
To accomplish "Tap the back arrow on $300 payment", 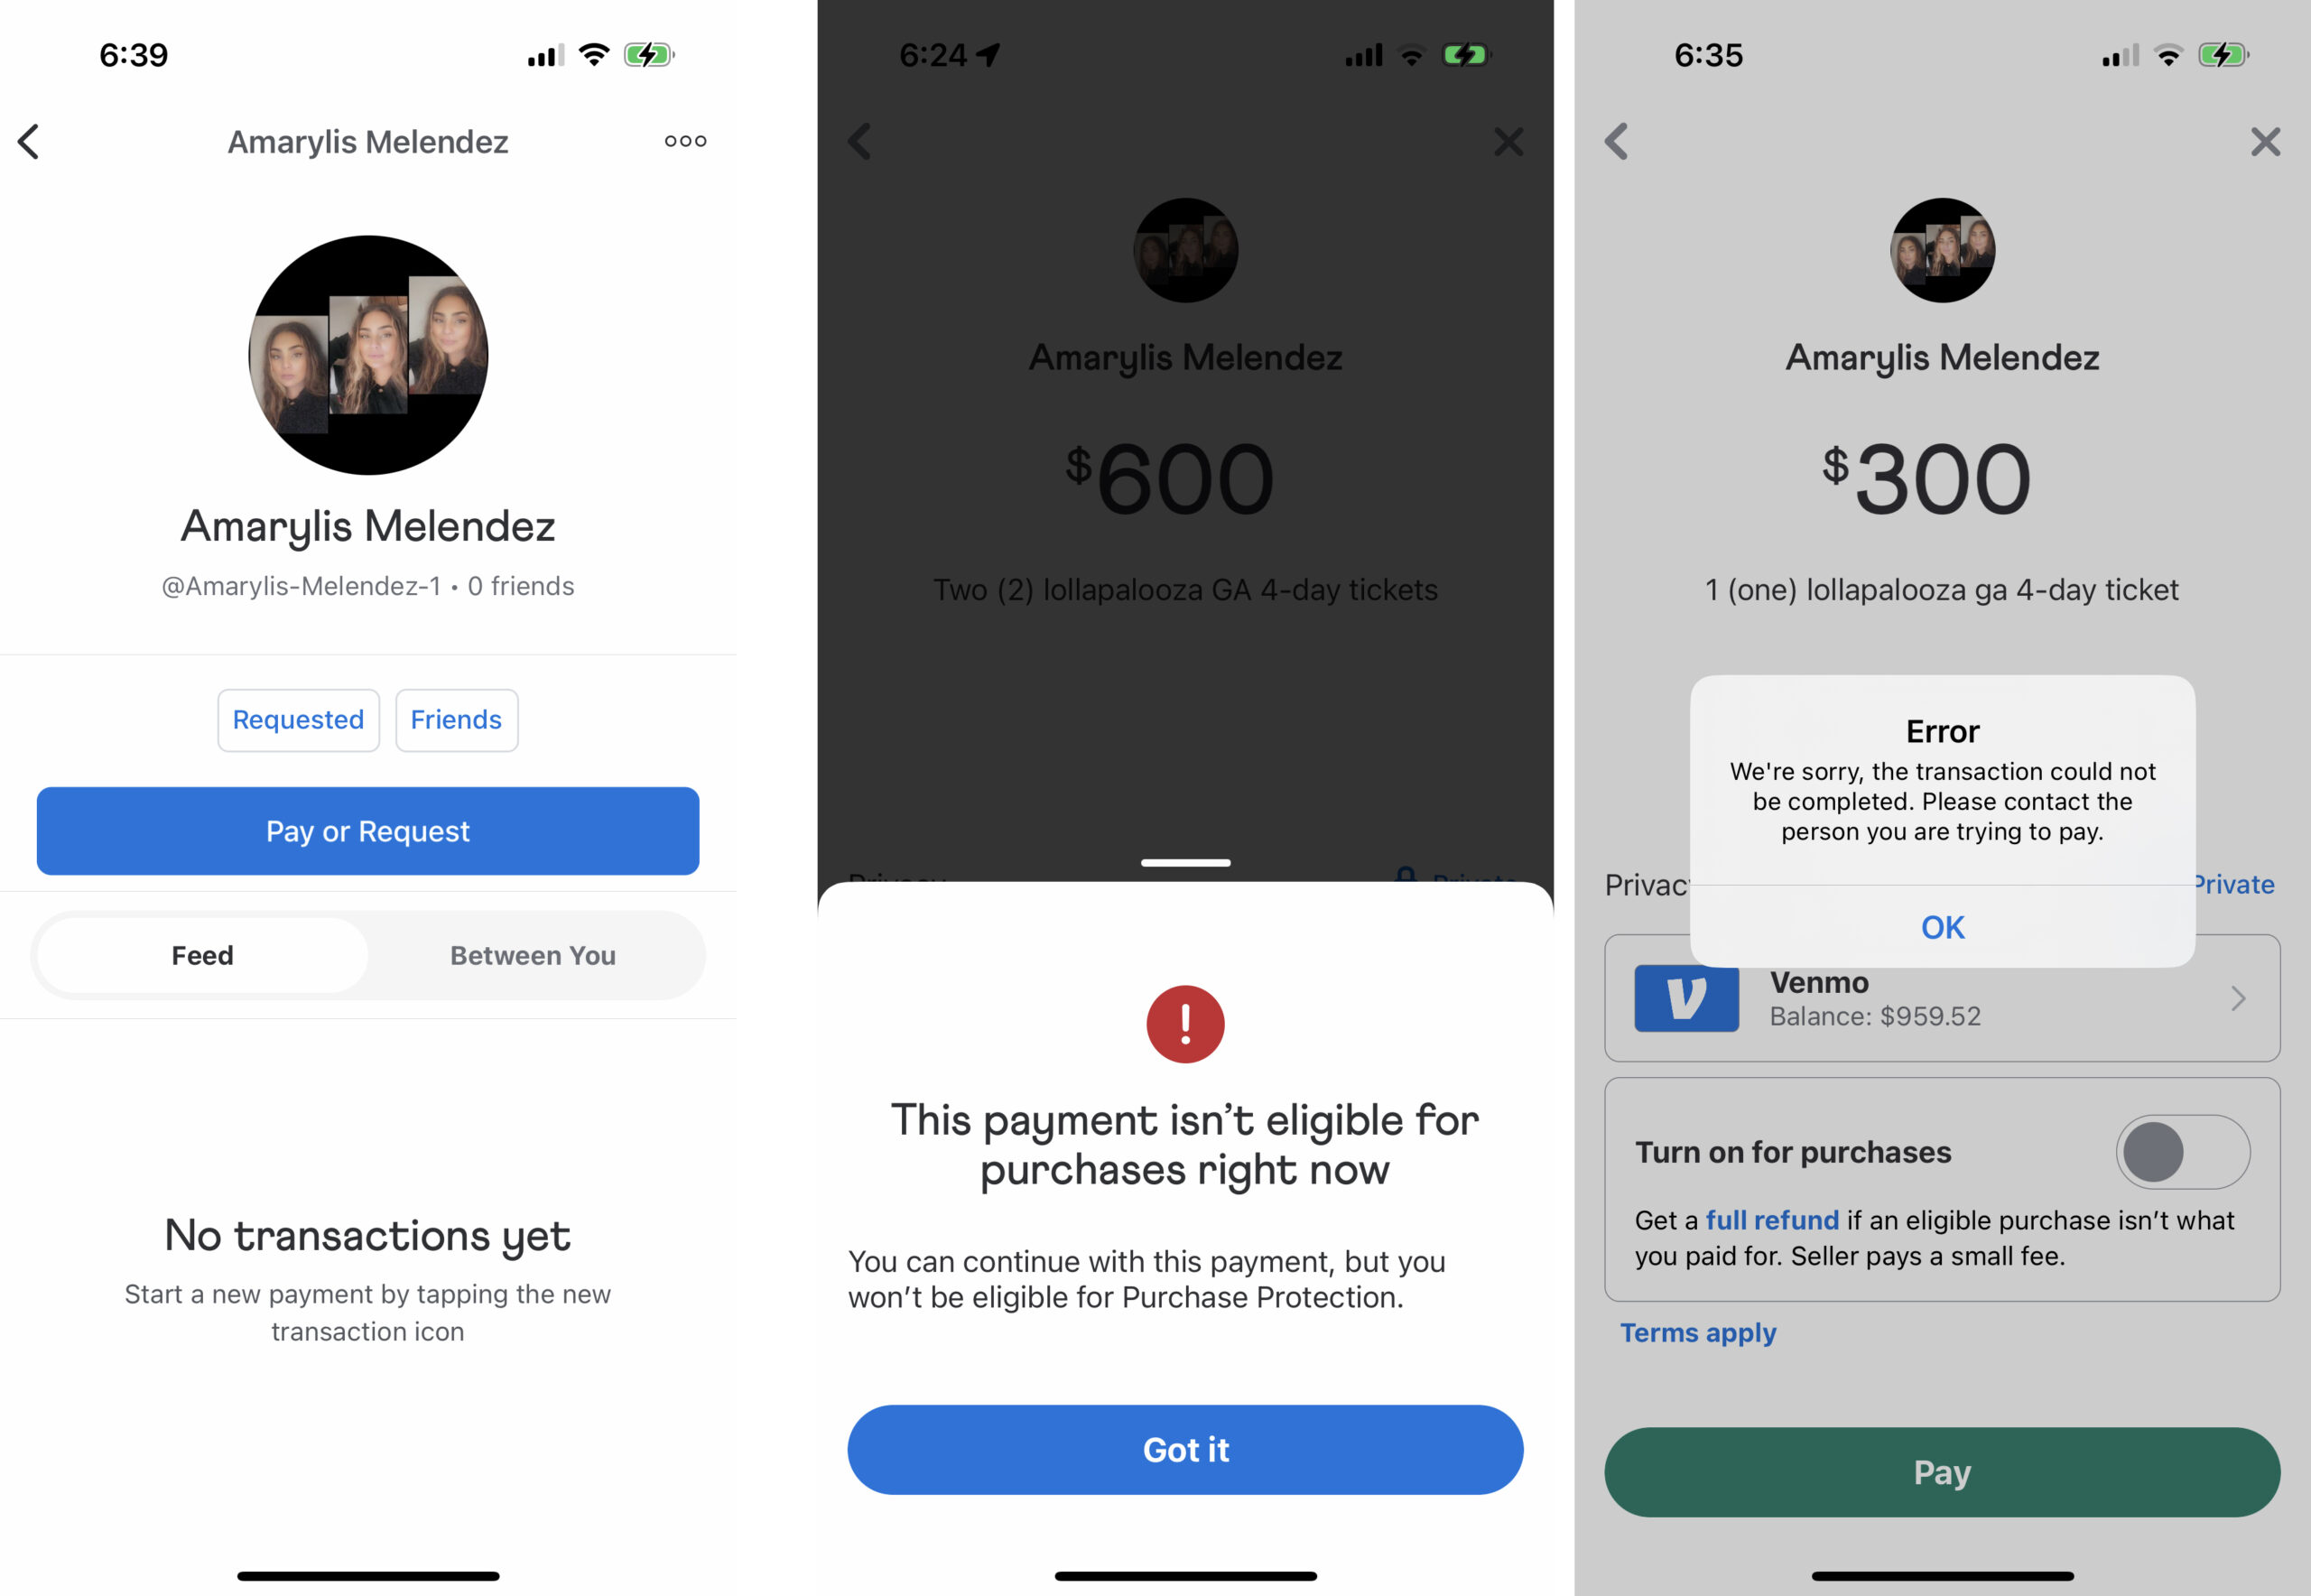I will point(1618,141).
